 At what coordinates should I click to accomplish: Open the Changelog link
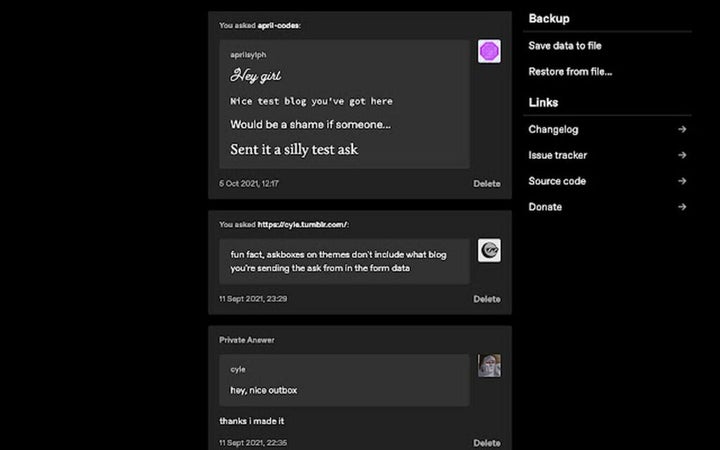click(x=553, y=129)
